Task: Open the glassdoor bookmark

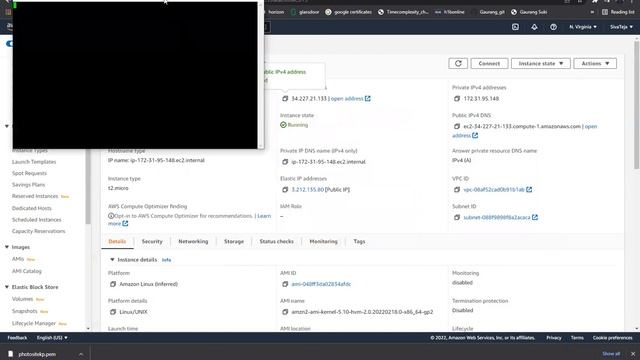Action: [305, 12]
